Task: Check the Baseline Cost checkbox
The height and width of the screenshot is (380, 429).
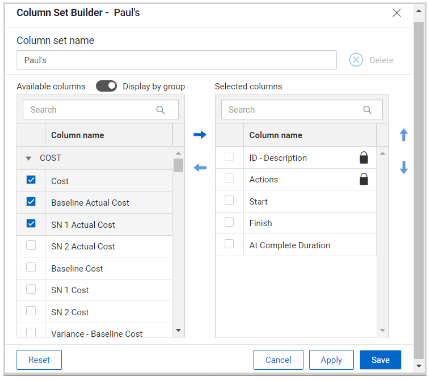Action: [x=31, y=267]
